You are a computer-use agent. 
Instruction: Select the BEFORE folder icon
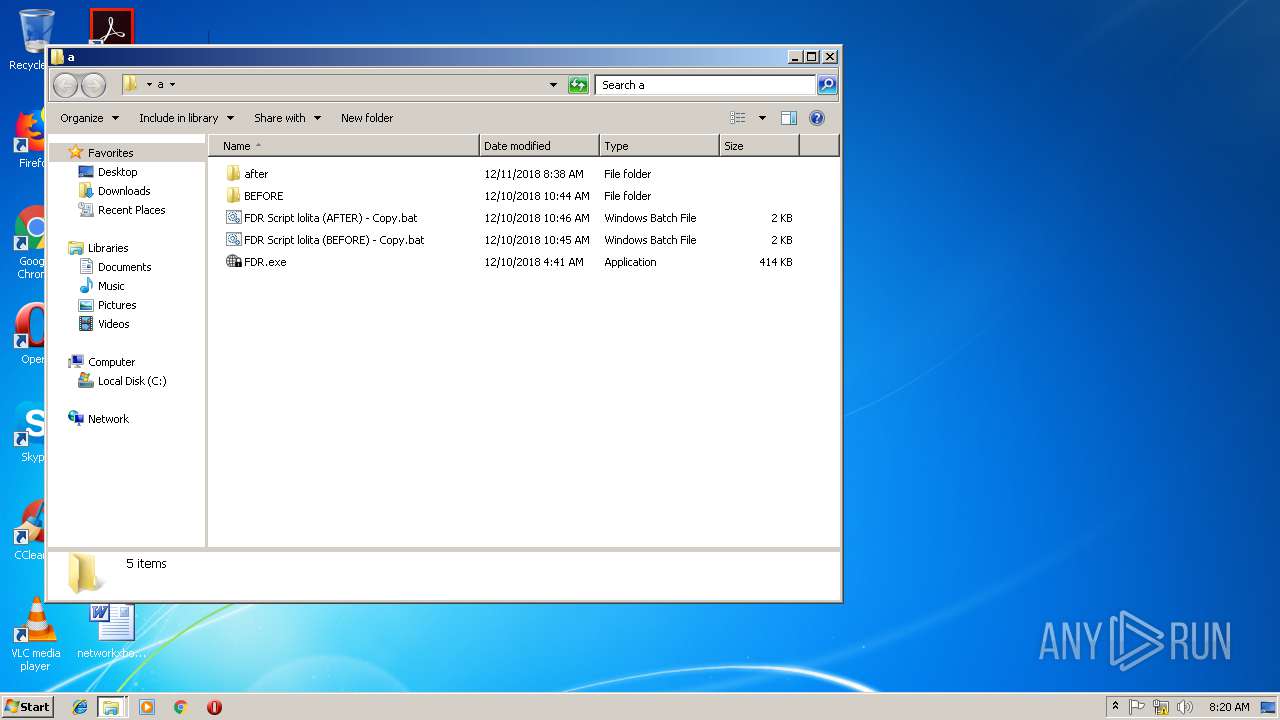[x=234, y=196]
